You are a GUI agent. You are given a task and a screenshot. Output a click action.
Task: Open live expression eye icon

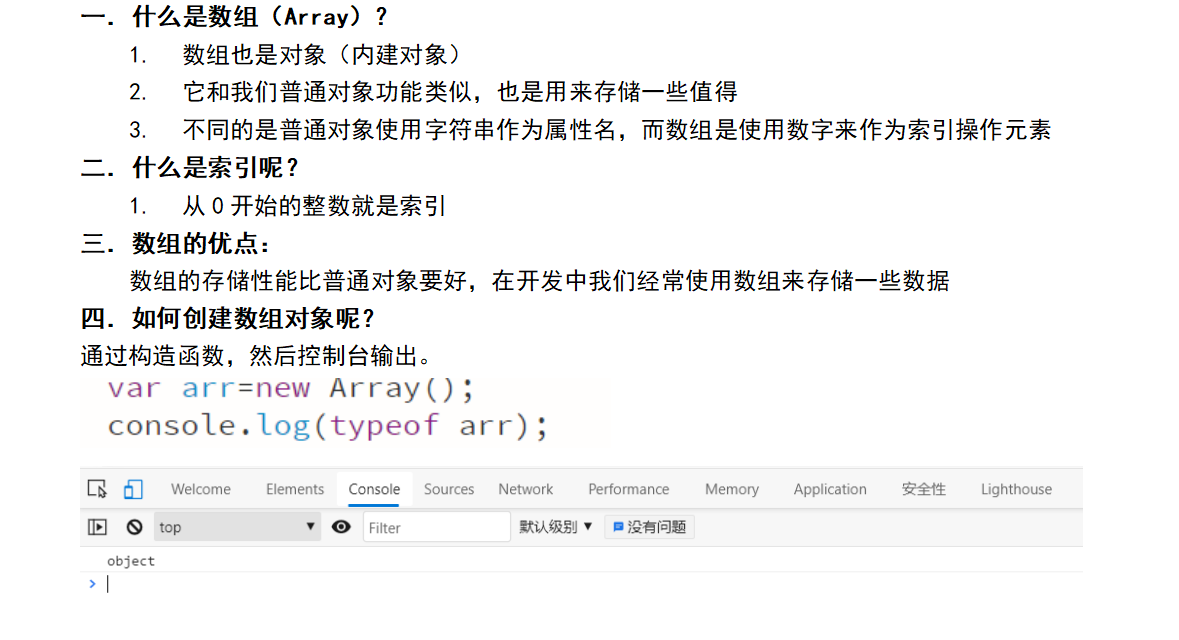pyautogui.click(x=341, y=527)
